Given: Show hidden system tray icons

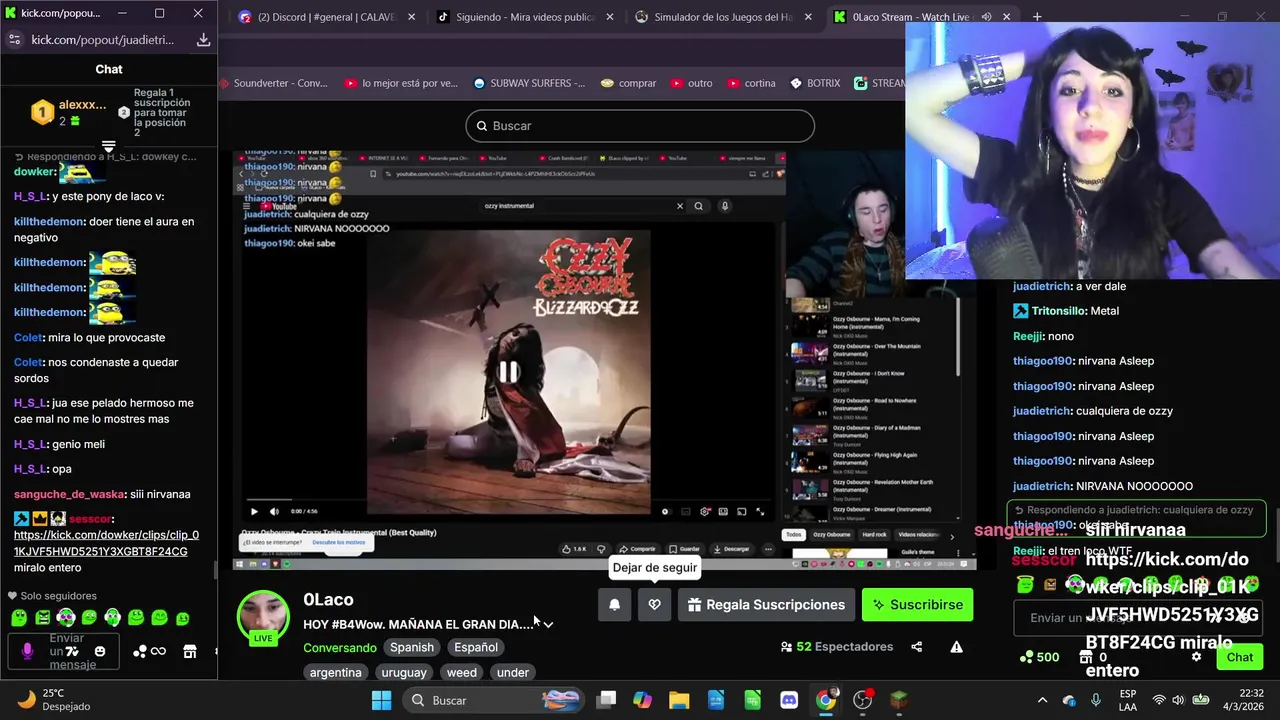Looking at the screenshot, I should click(1042, 700).
